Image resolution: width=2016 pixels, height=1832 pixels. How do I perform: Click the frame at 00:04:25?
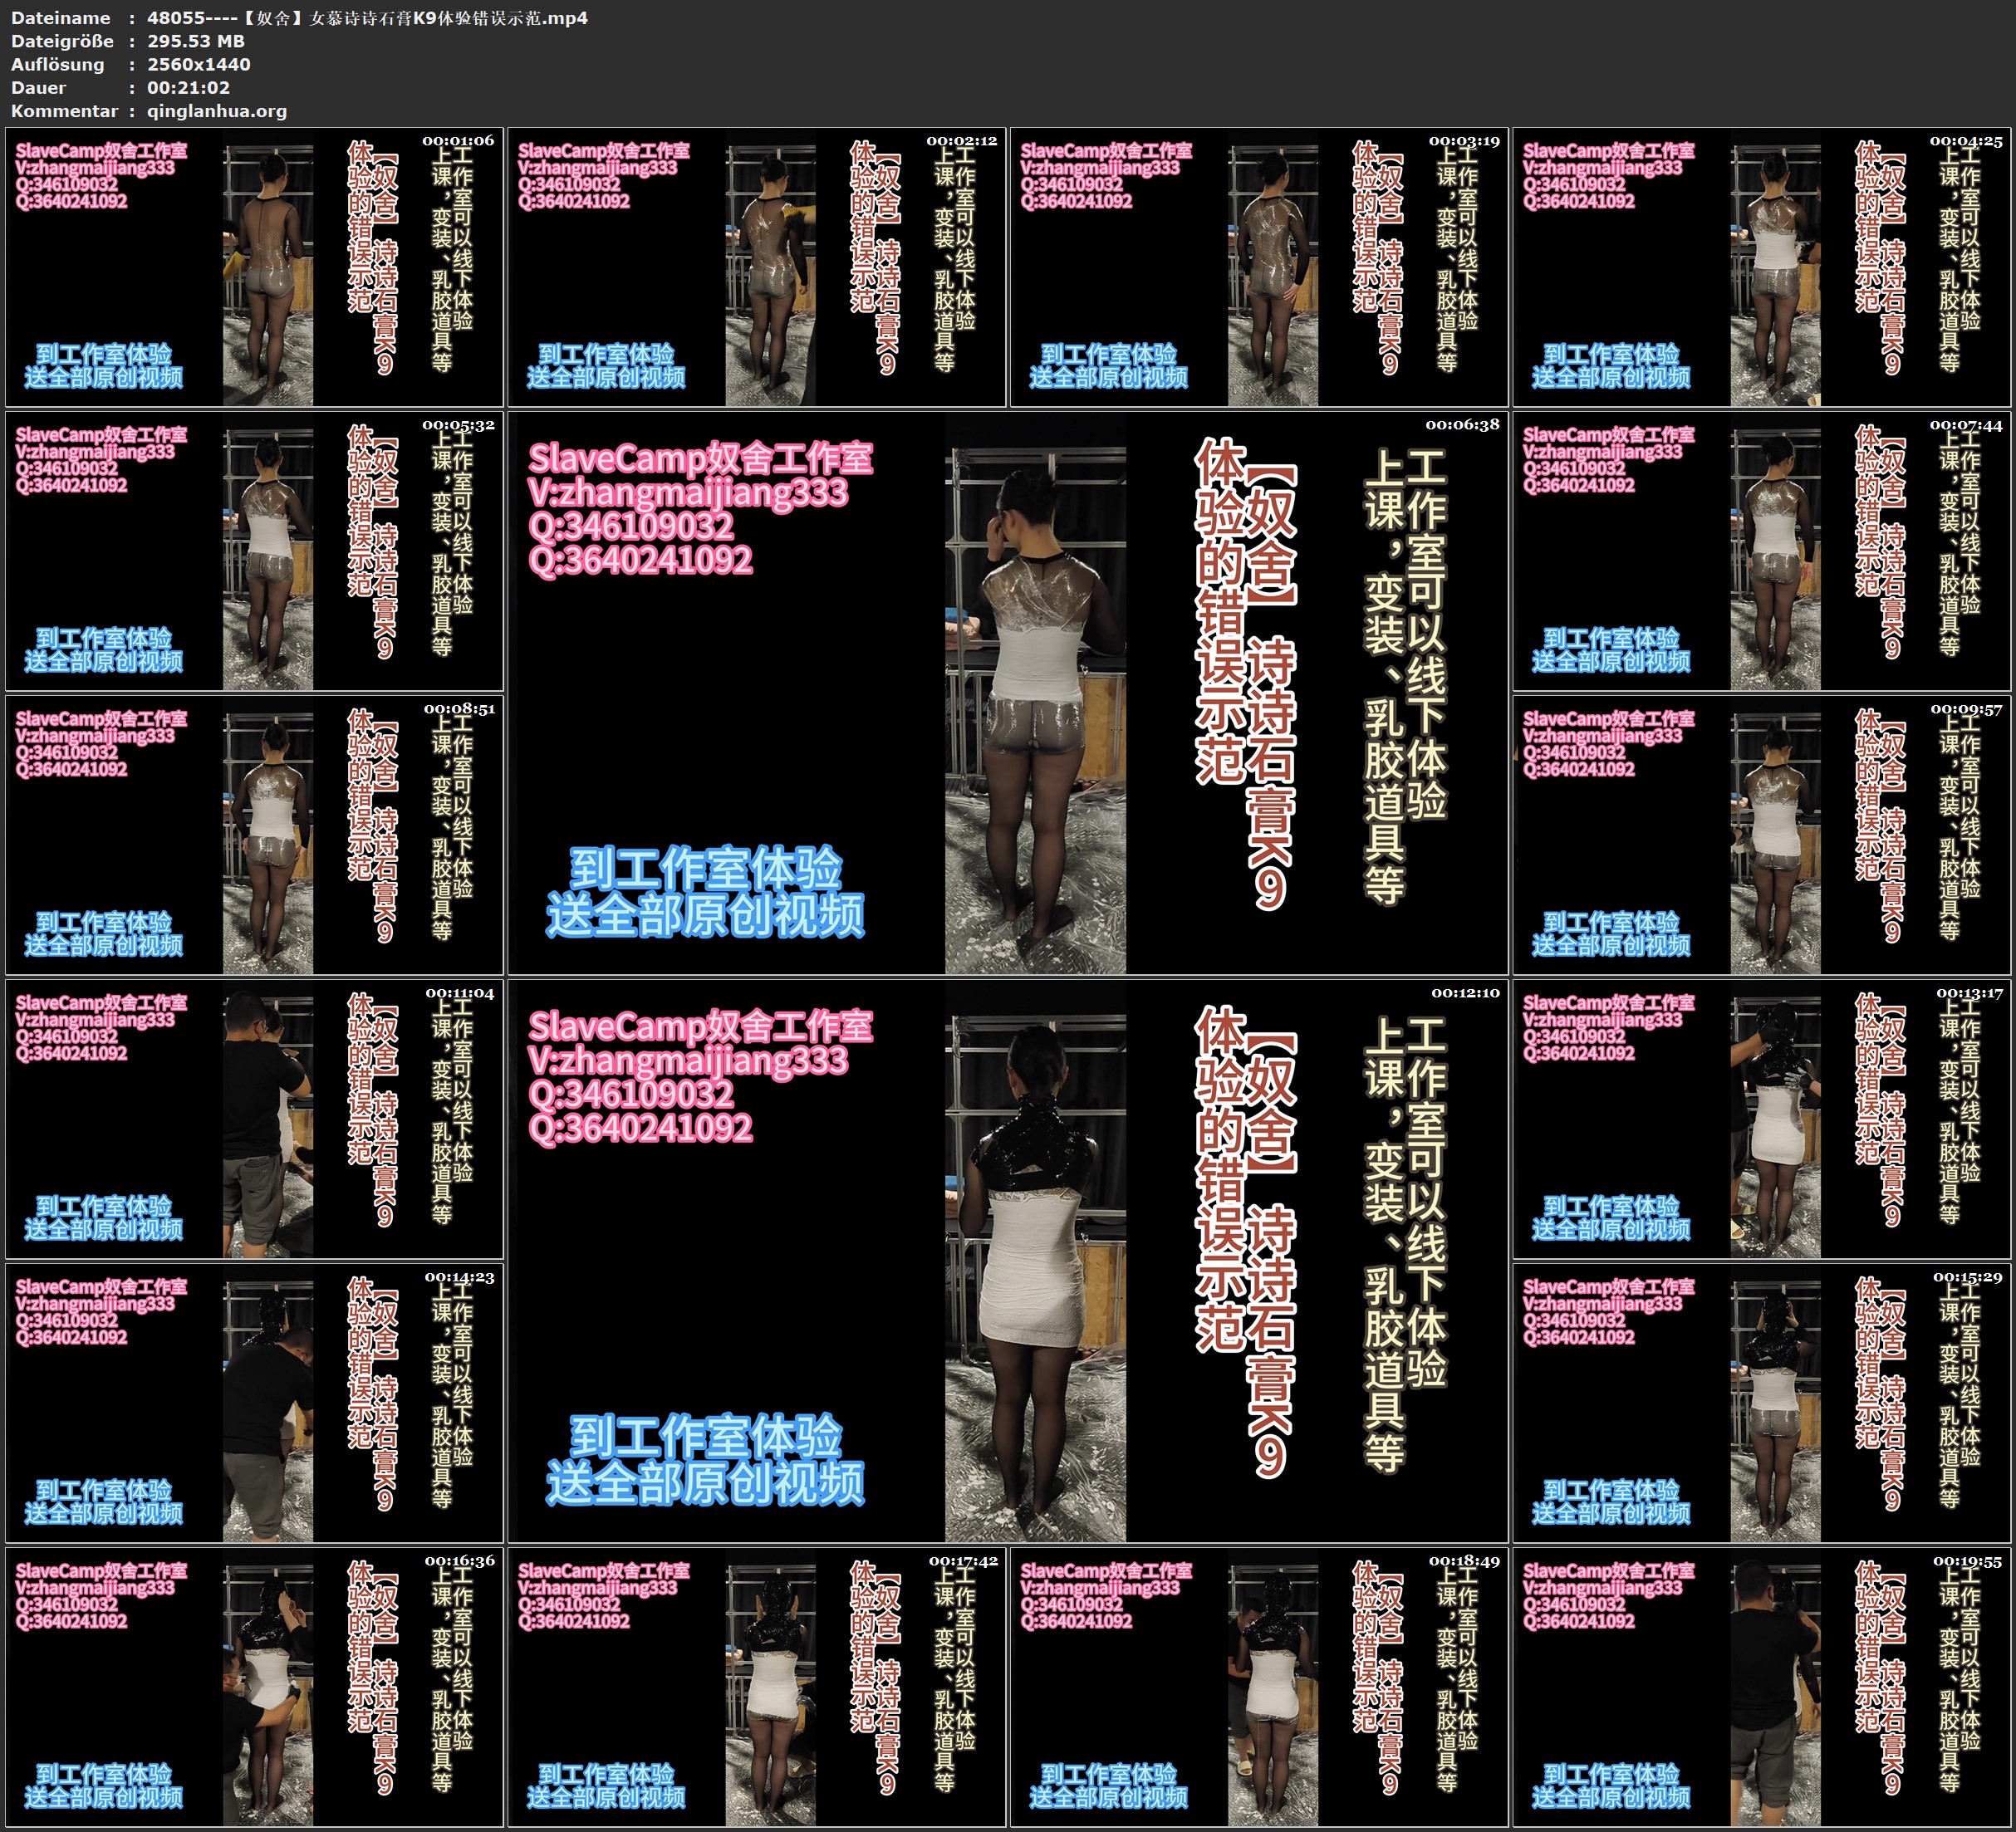1762,267
